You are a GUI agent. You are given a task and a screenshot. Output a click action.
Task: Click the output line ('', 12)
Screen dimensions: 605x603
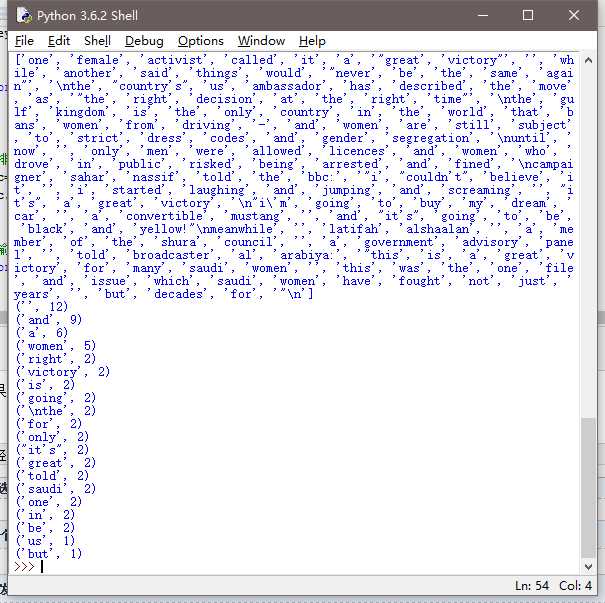pyautogui.click(x=42, y=307)
